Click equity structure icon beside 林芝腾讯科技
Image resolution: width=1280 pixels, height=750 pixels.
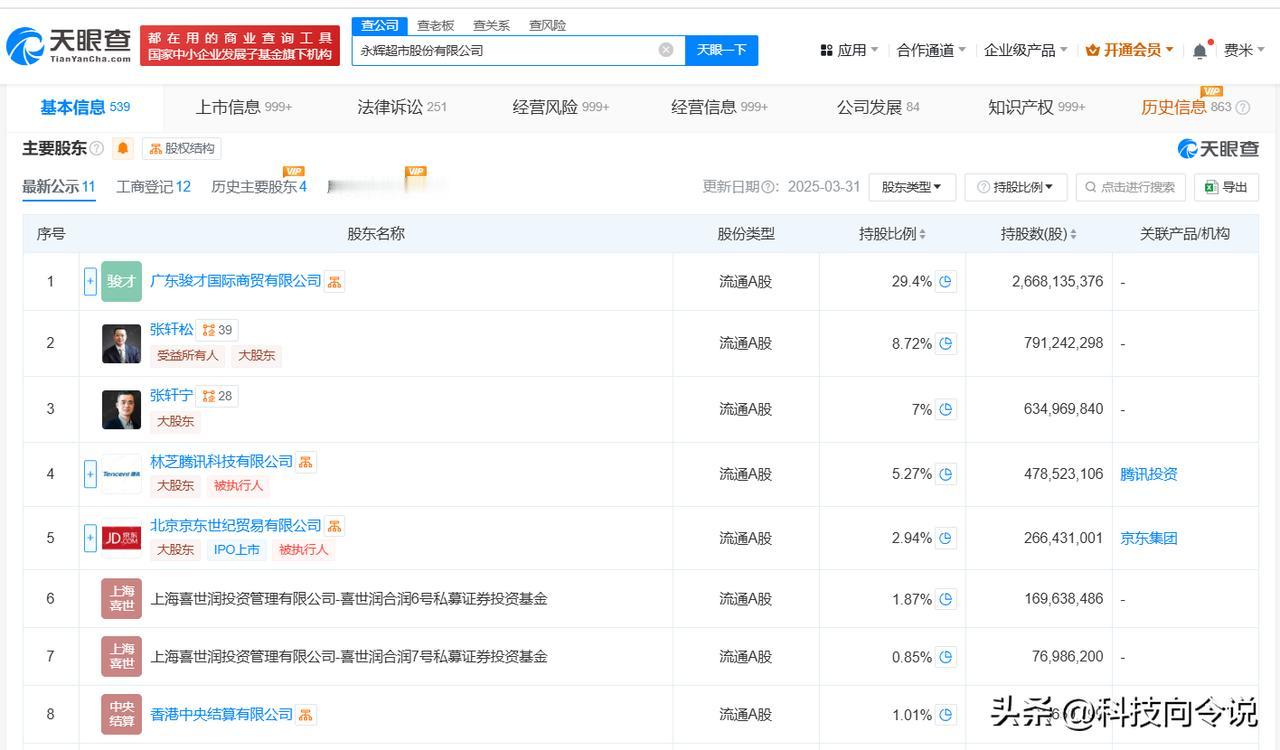pos(306,462)
